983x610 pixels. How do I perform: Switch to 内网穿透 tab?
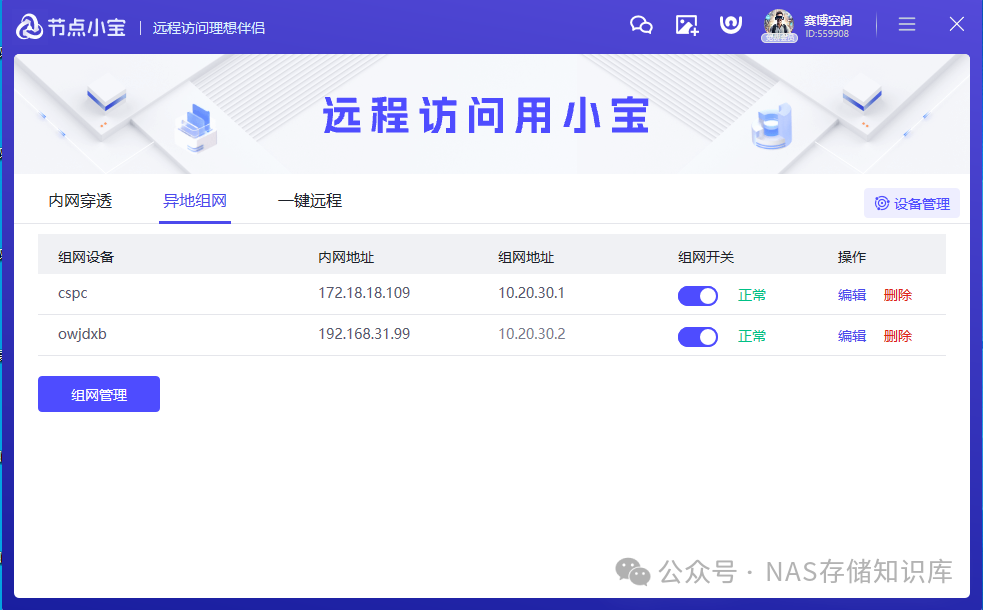pyautogui.click(x=80, y=201)
